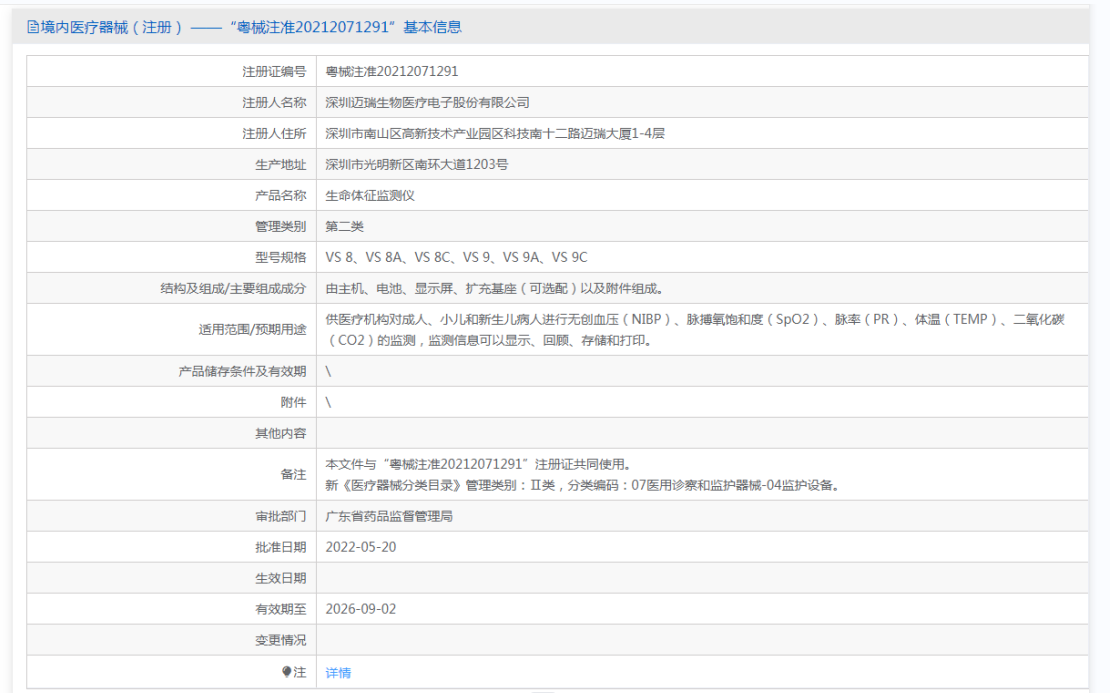Select the value 第二类

(344, 227)
